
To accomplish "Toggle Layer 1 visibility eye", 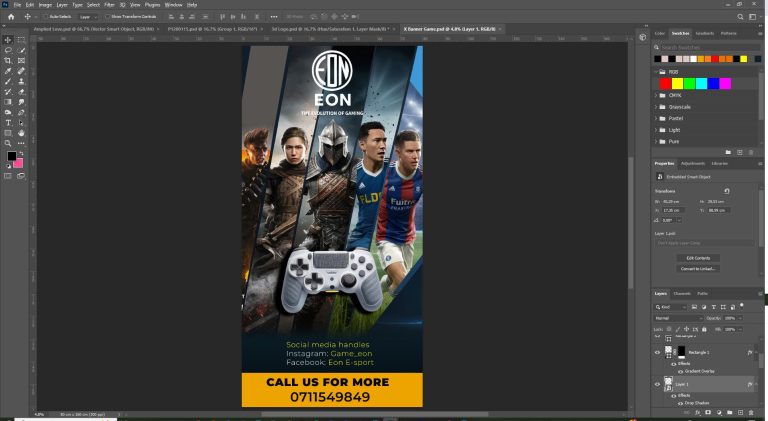I will [657, 384].
